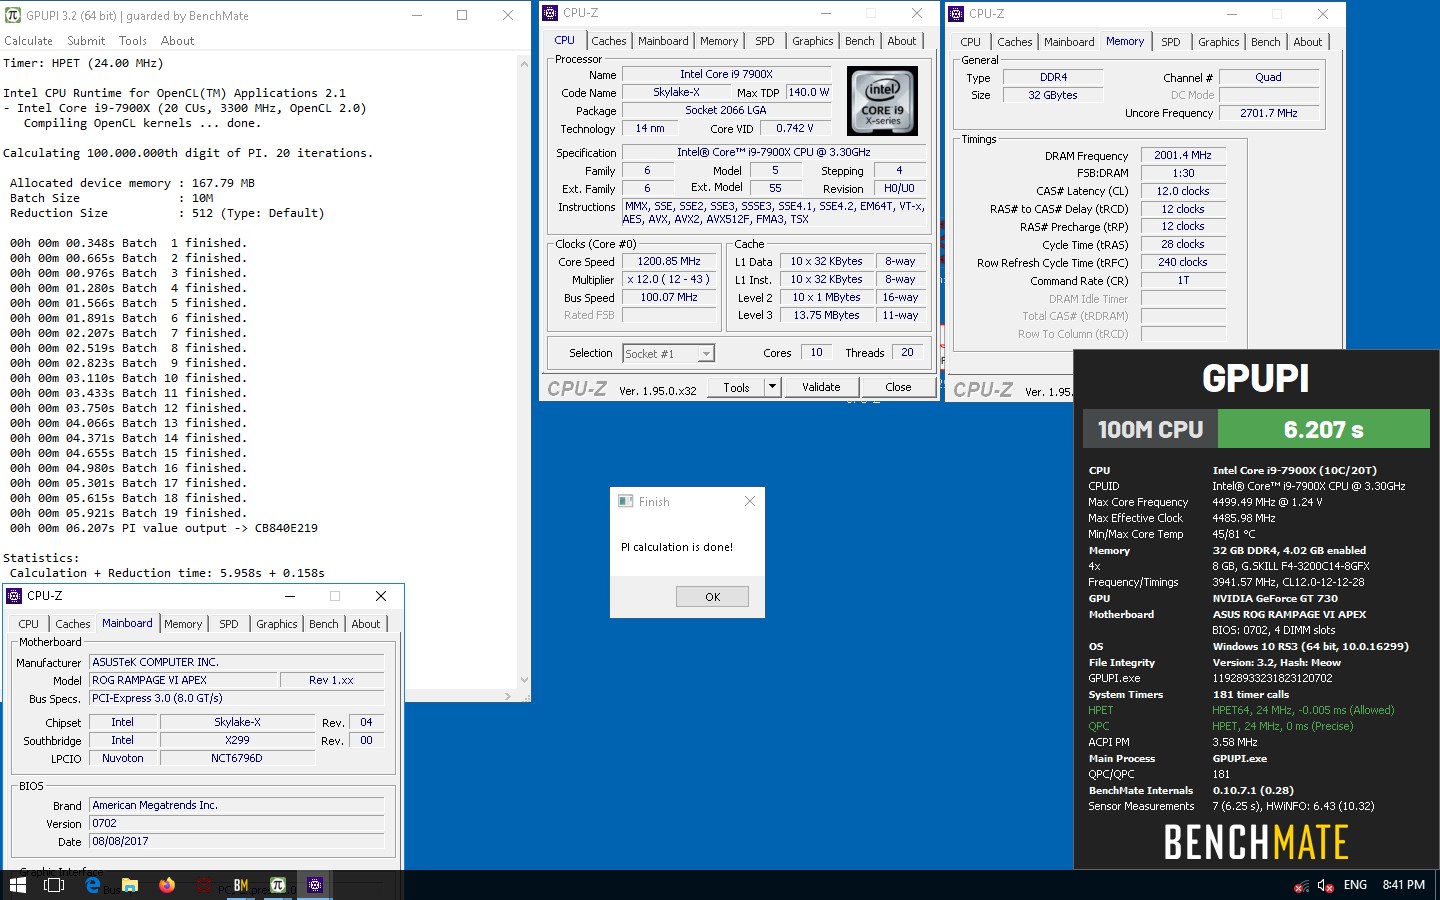Click OK in the Finish dialog
Screen dimensions: 1440x900
click(712, 597)
